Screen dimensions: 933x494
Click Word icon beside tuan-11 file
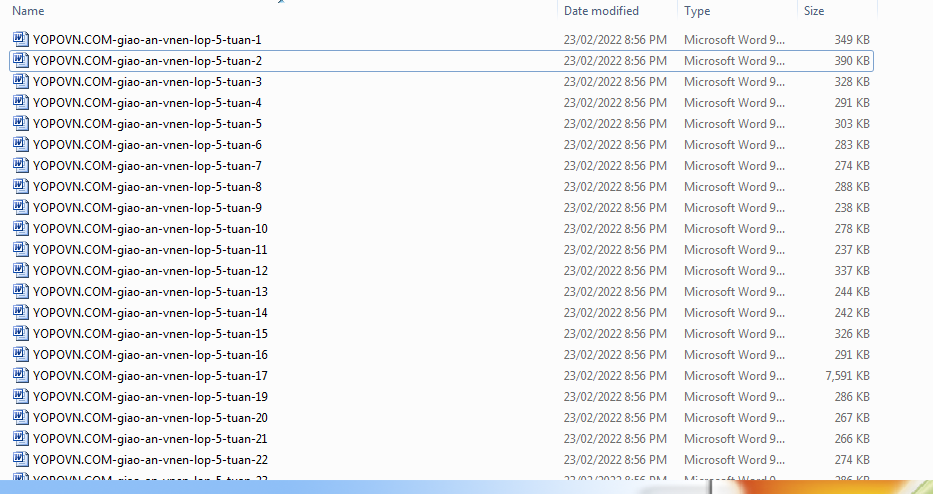20,249
